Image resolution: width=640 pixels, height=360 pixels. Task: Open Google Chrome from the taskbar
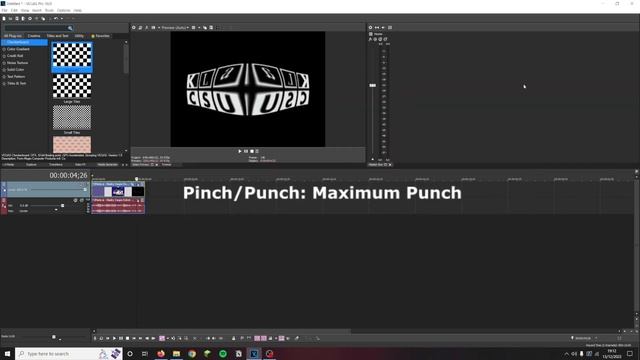(192, 353)
